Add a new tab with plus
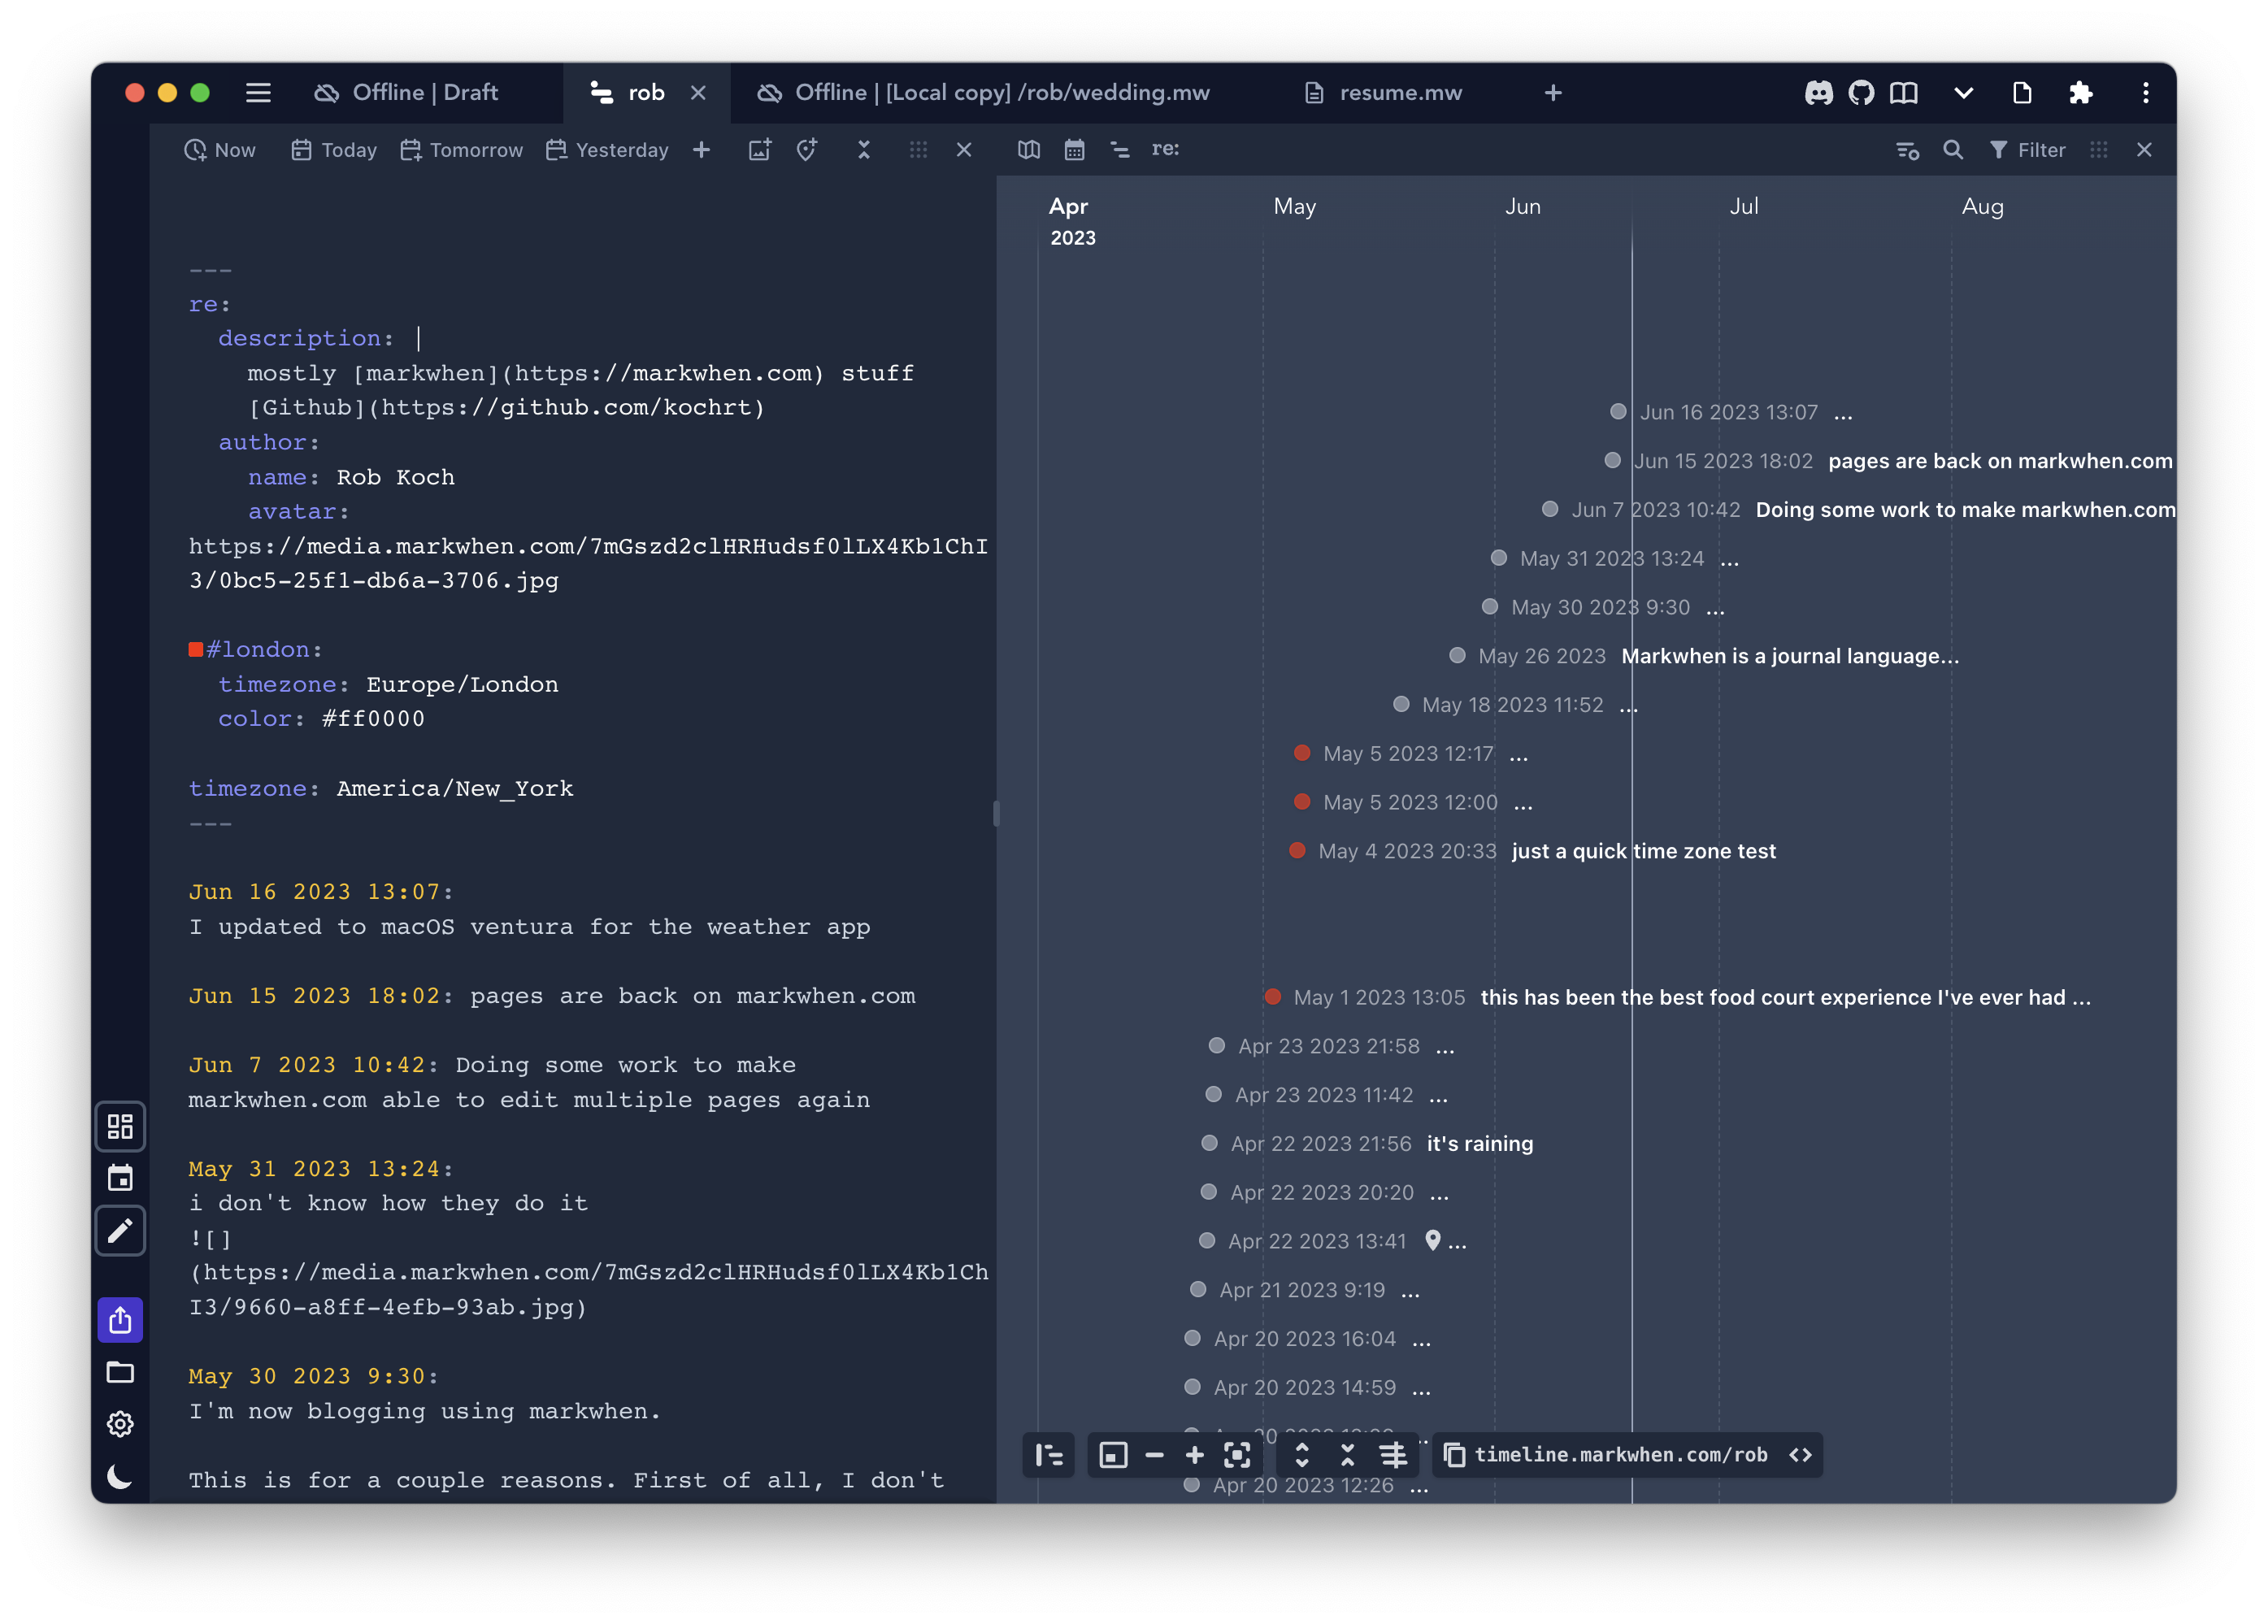2268x1624 pixels. click(1552, 93)
